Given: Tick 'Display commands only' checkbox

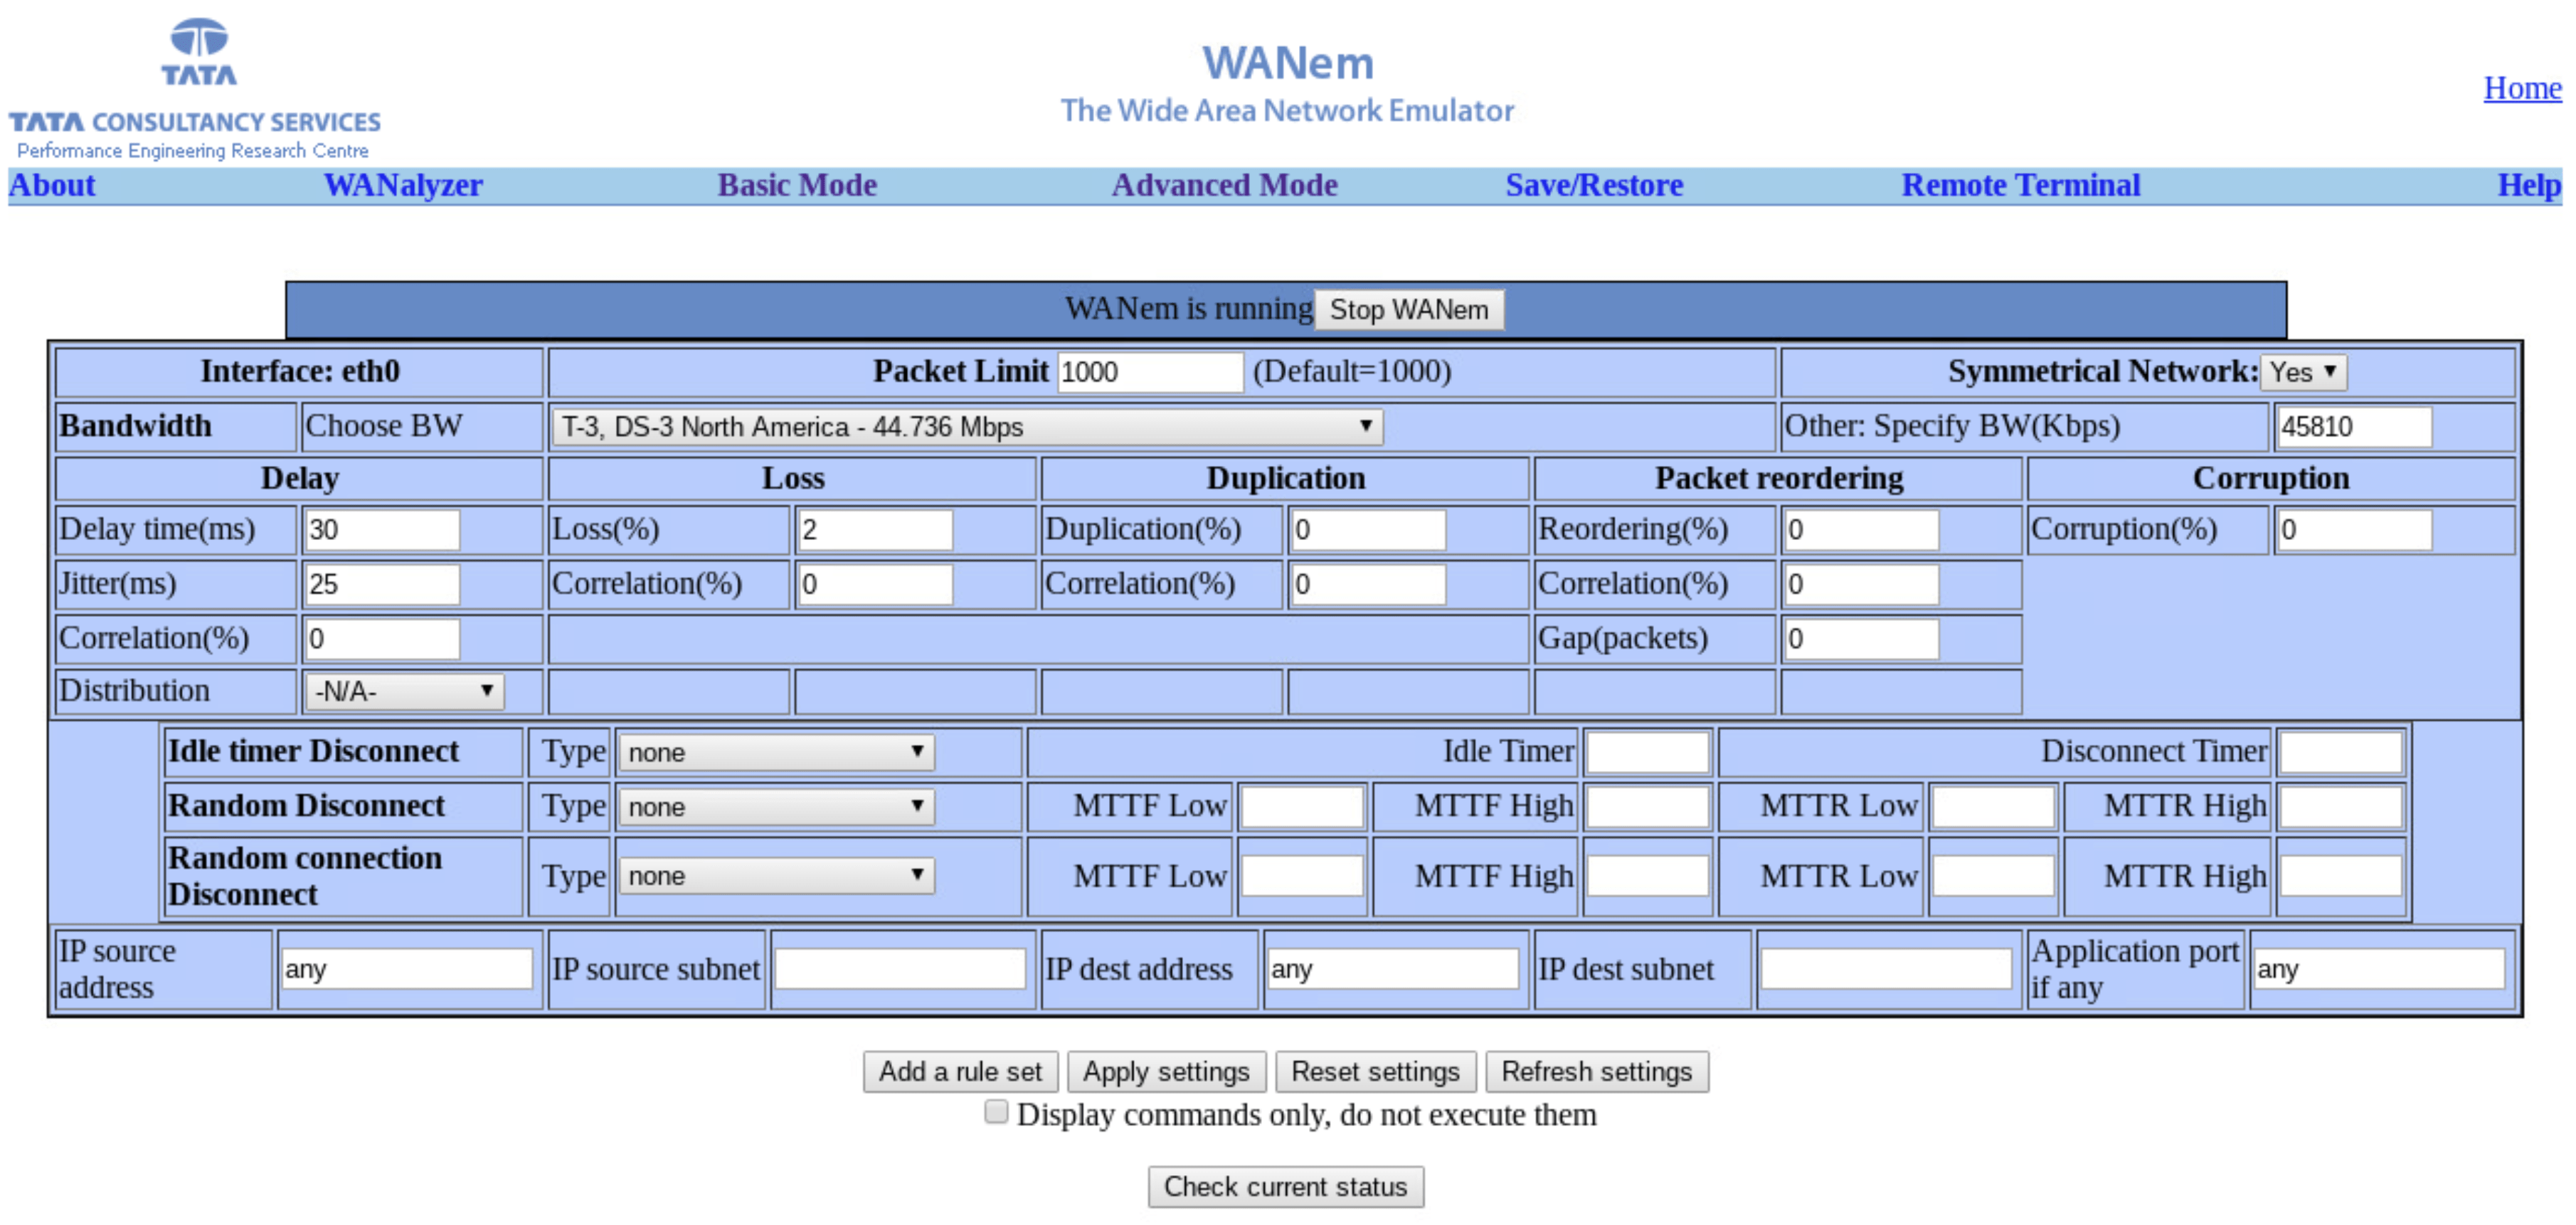Looking at the screenshot, I should click(995, 1112).
